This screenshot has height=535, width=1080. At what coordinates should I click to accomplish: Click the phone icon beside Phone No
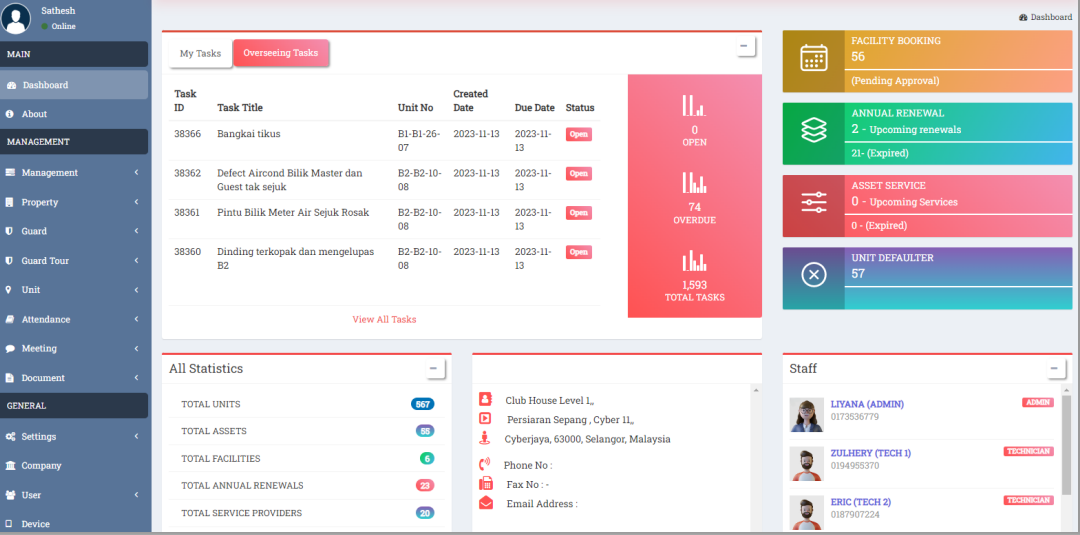coord(485,464)
